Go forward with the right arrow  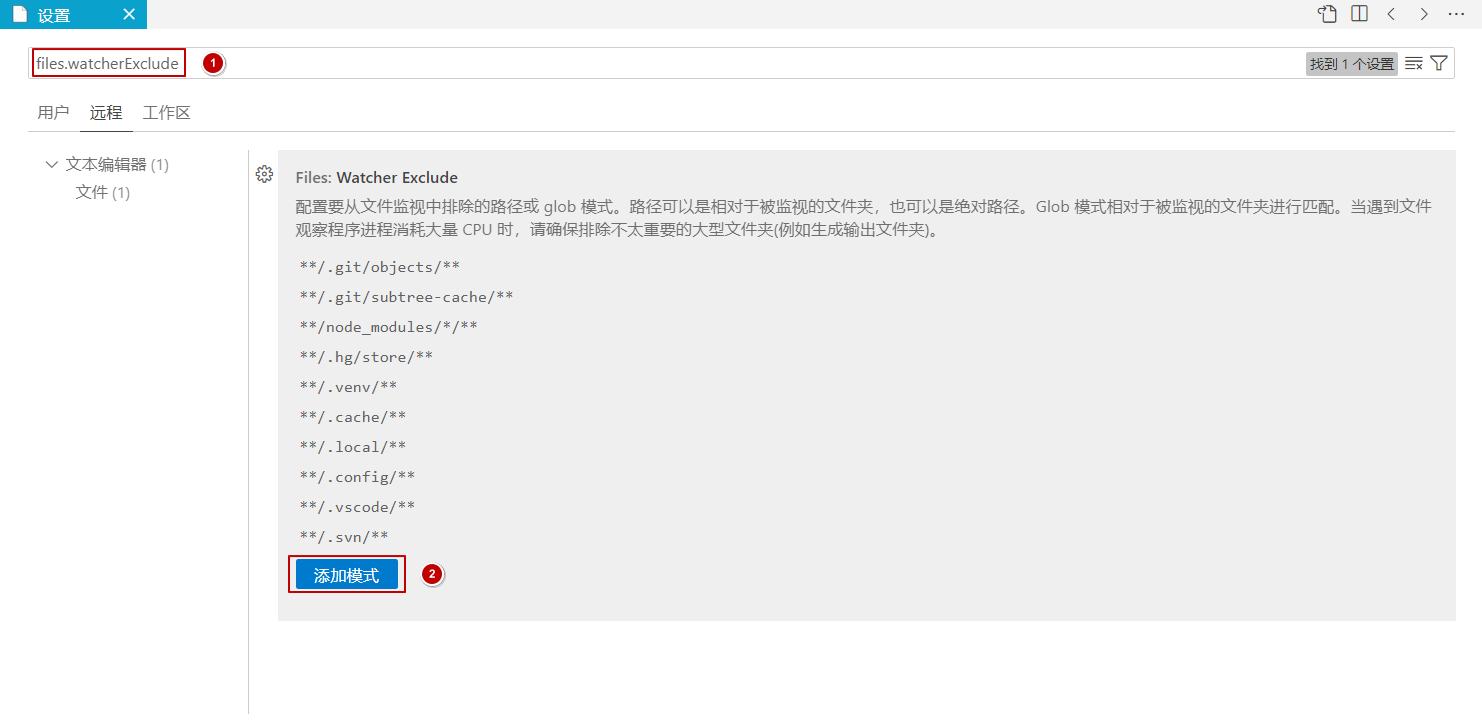coord(1423,14)
